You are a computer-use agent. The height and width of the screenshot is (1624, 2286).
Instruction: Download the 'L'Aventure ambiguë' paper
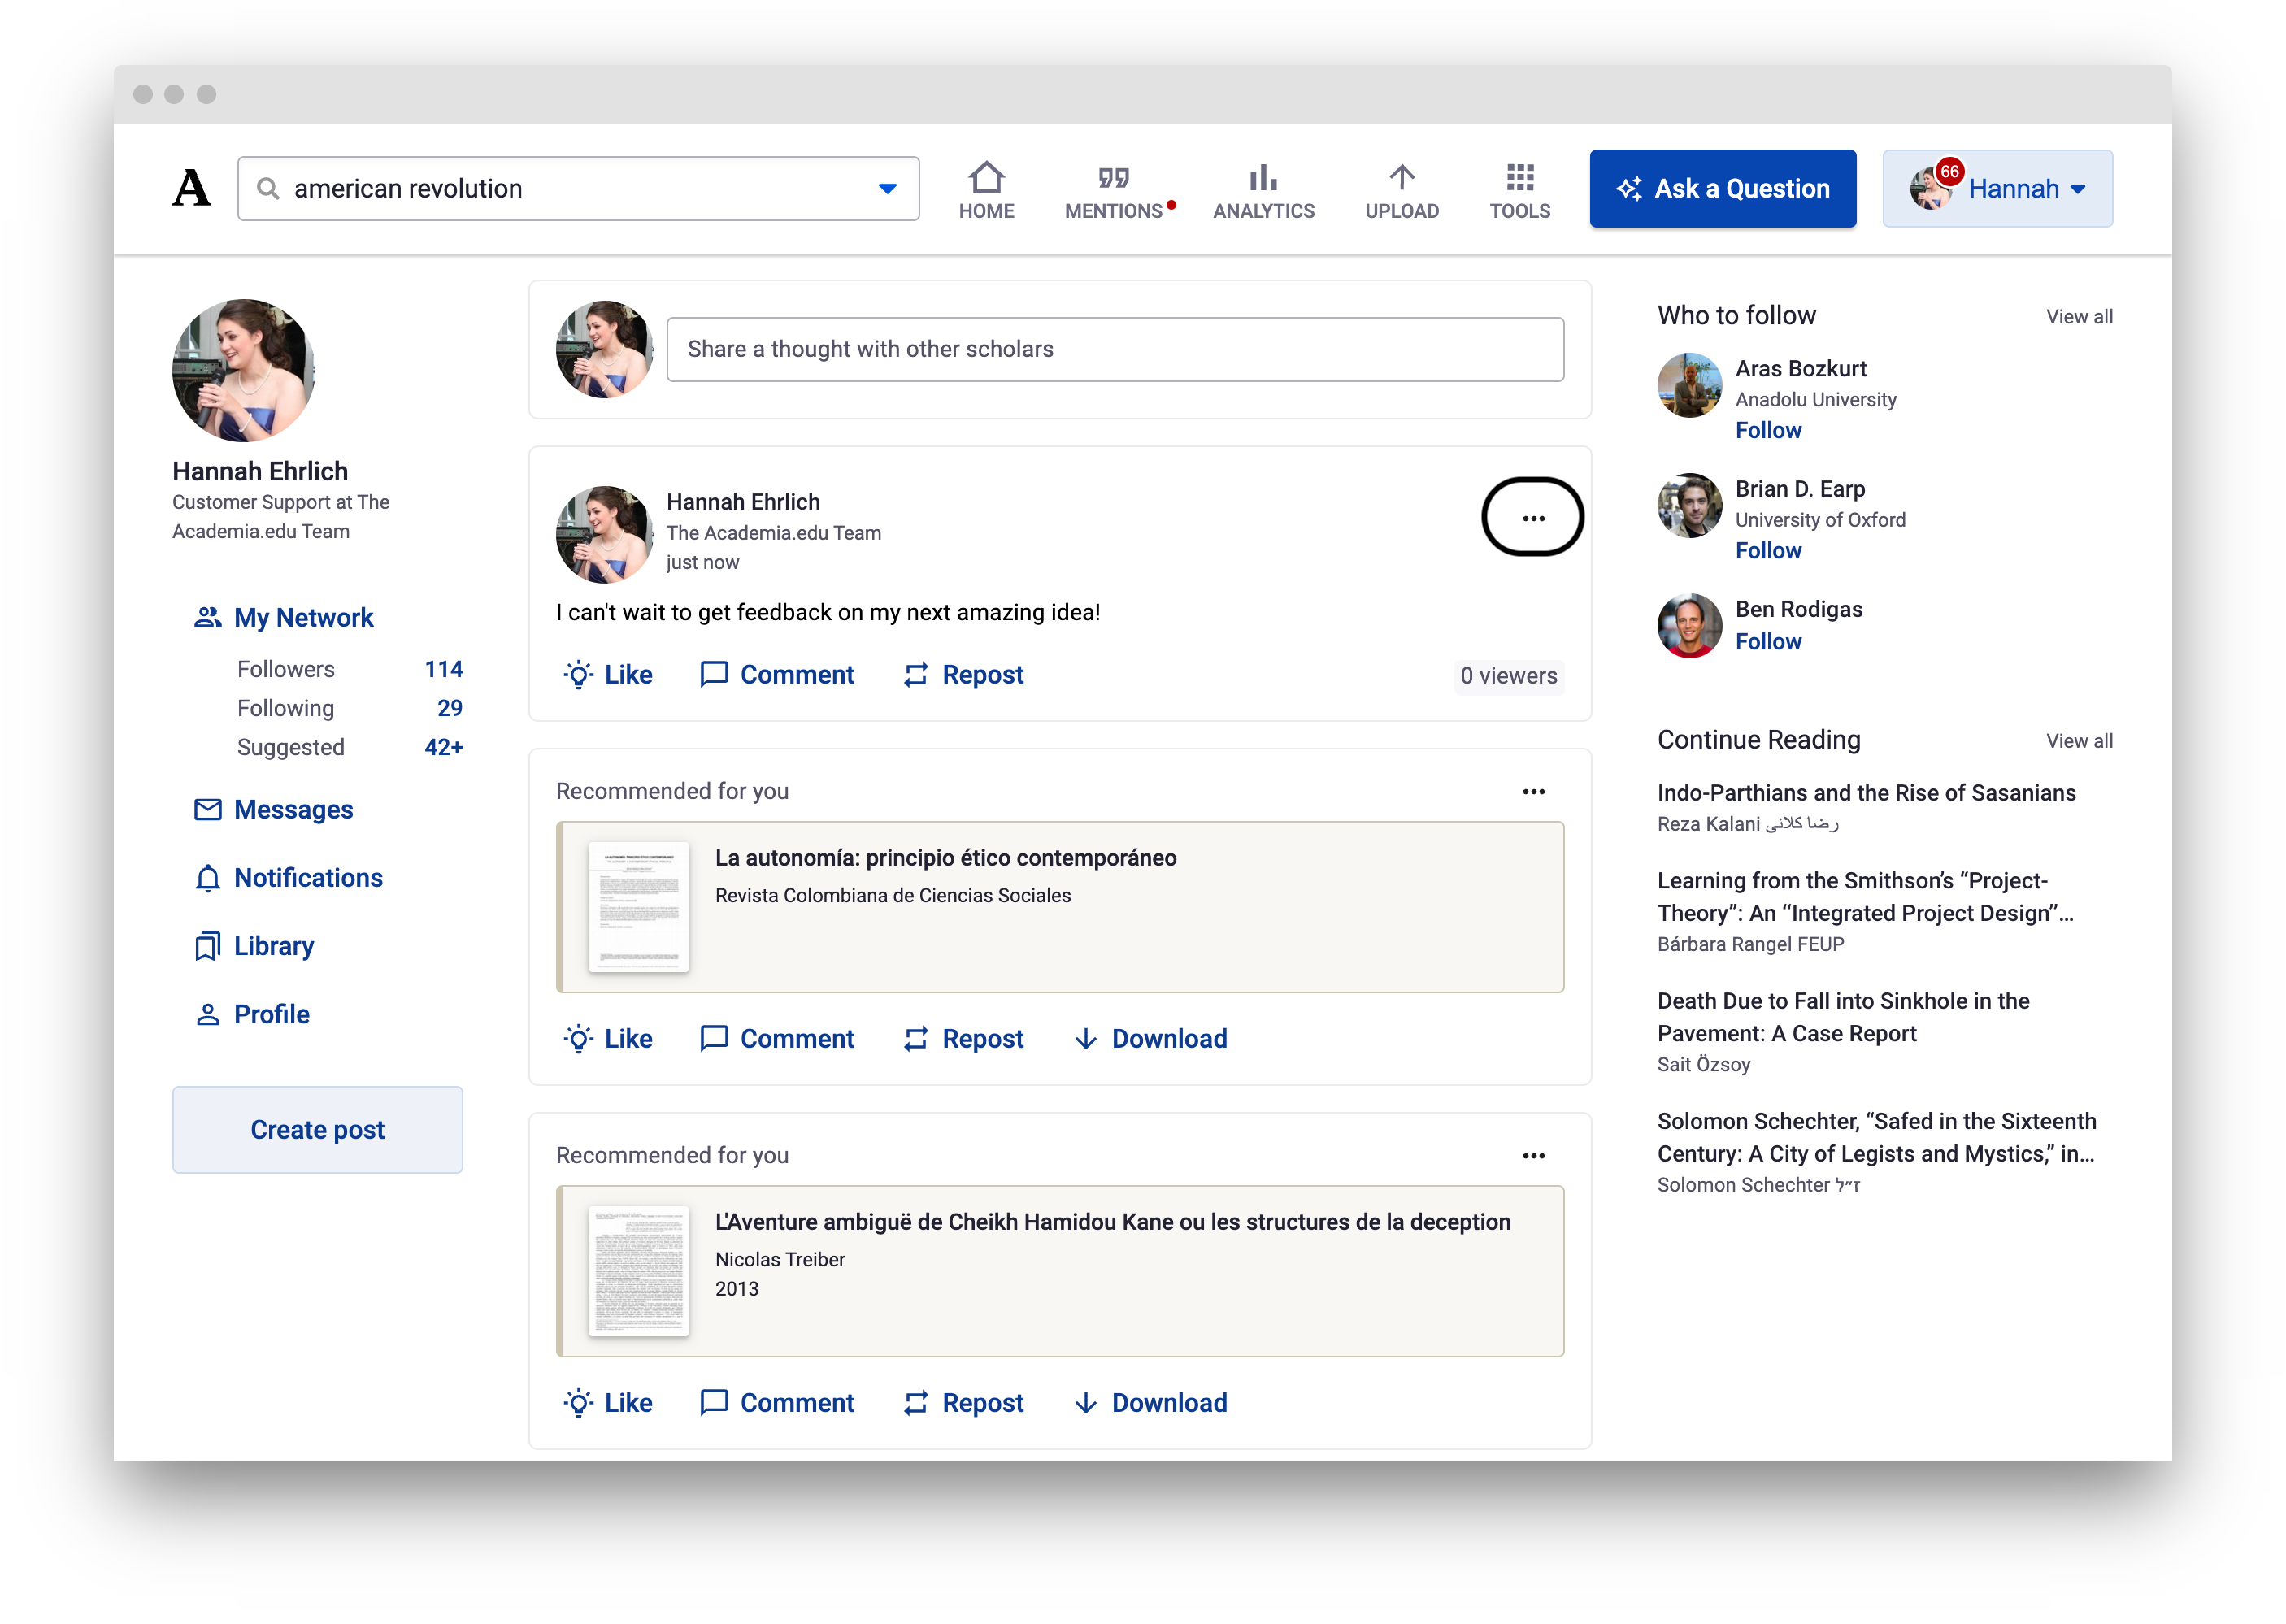tap(1150, 1402)
